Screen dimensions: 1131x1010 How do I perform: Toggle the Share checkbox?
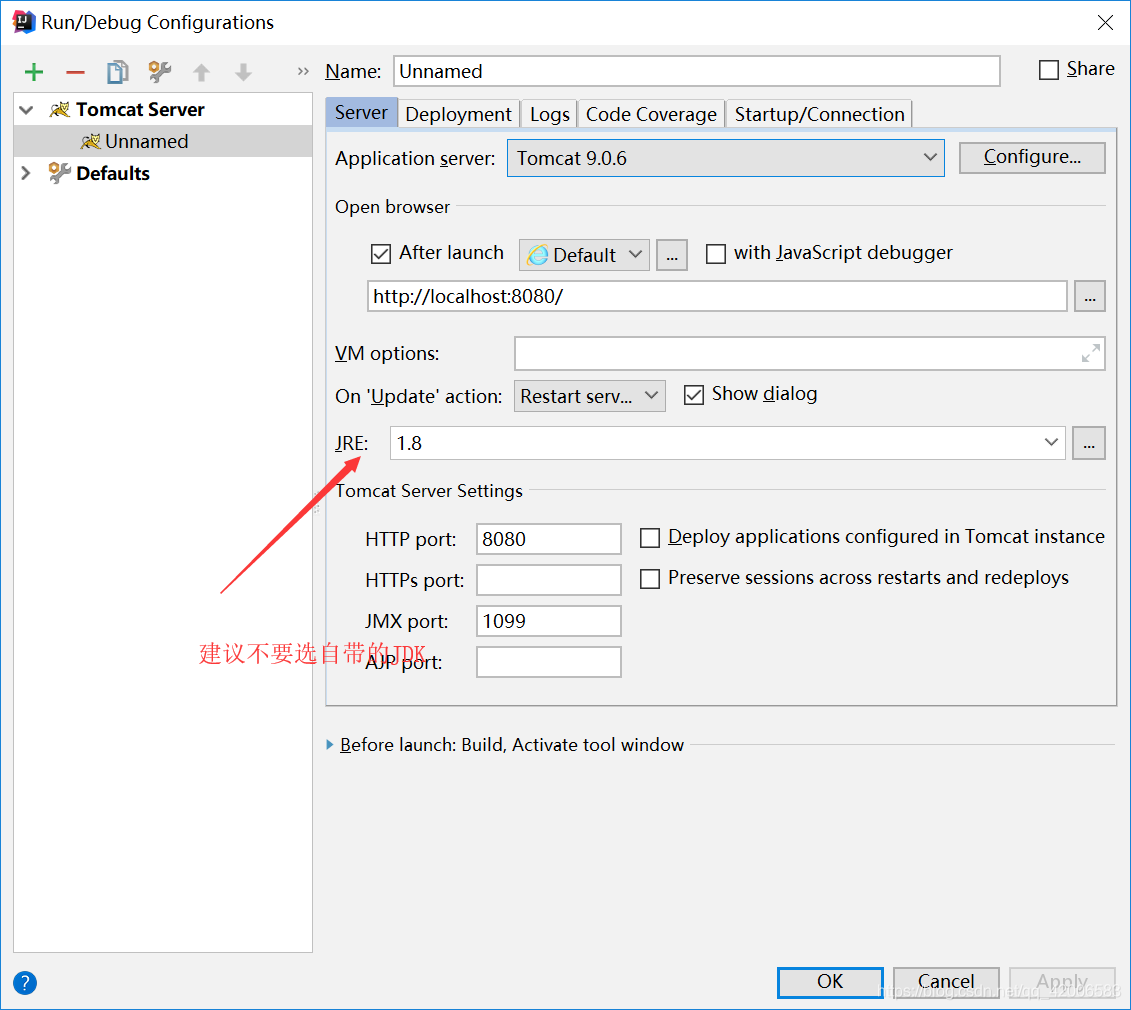coord(1049,70)
